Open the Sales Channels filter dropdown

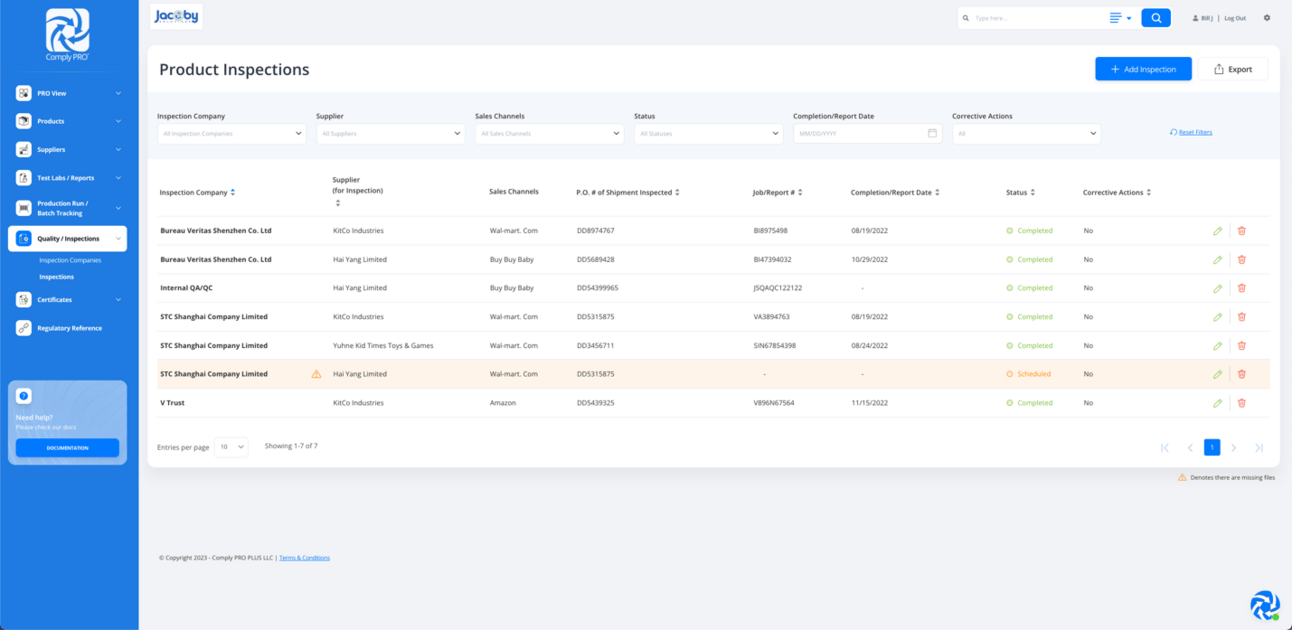[549, 133]
